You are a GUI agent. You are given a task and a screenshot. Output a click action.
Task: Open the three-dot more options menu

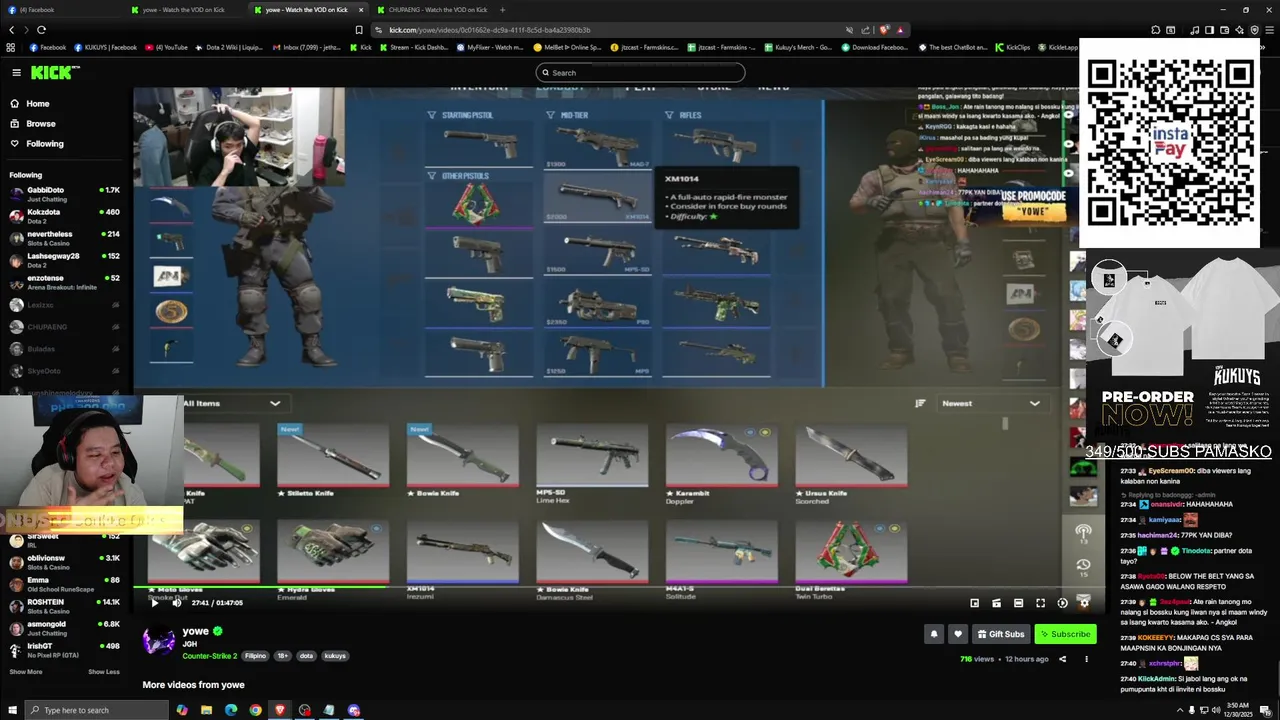tap(1086, 659)
